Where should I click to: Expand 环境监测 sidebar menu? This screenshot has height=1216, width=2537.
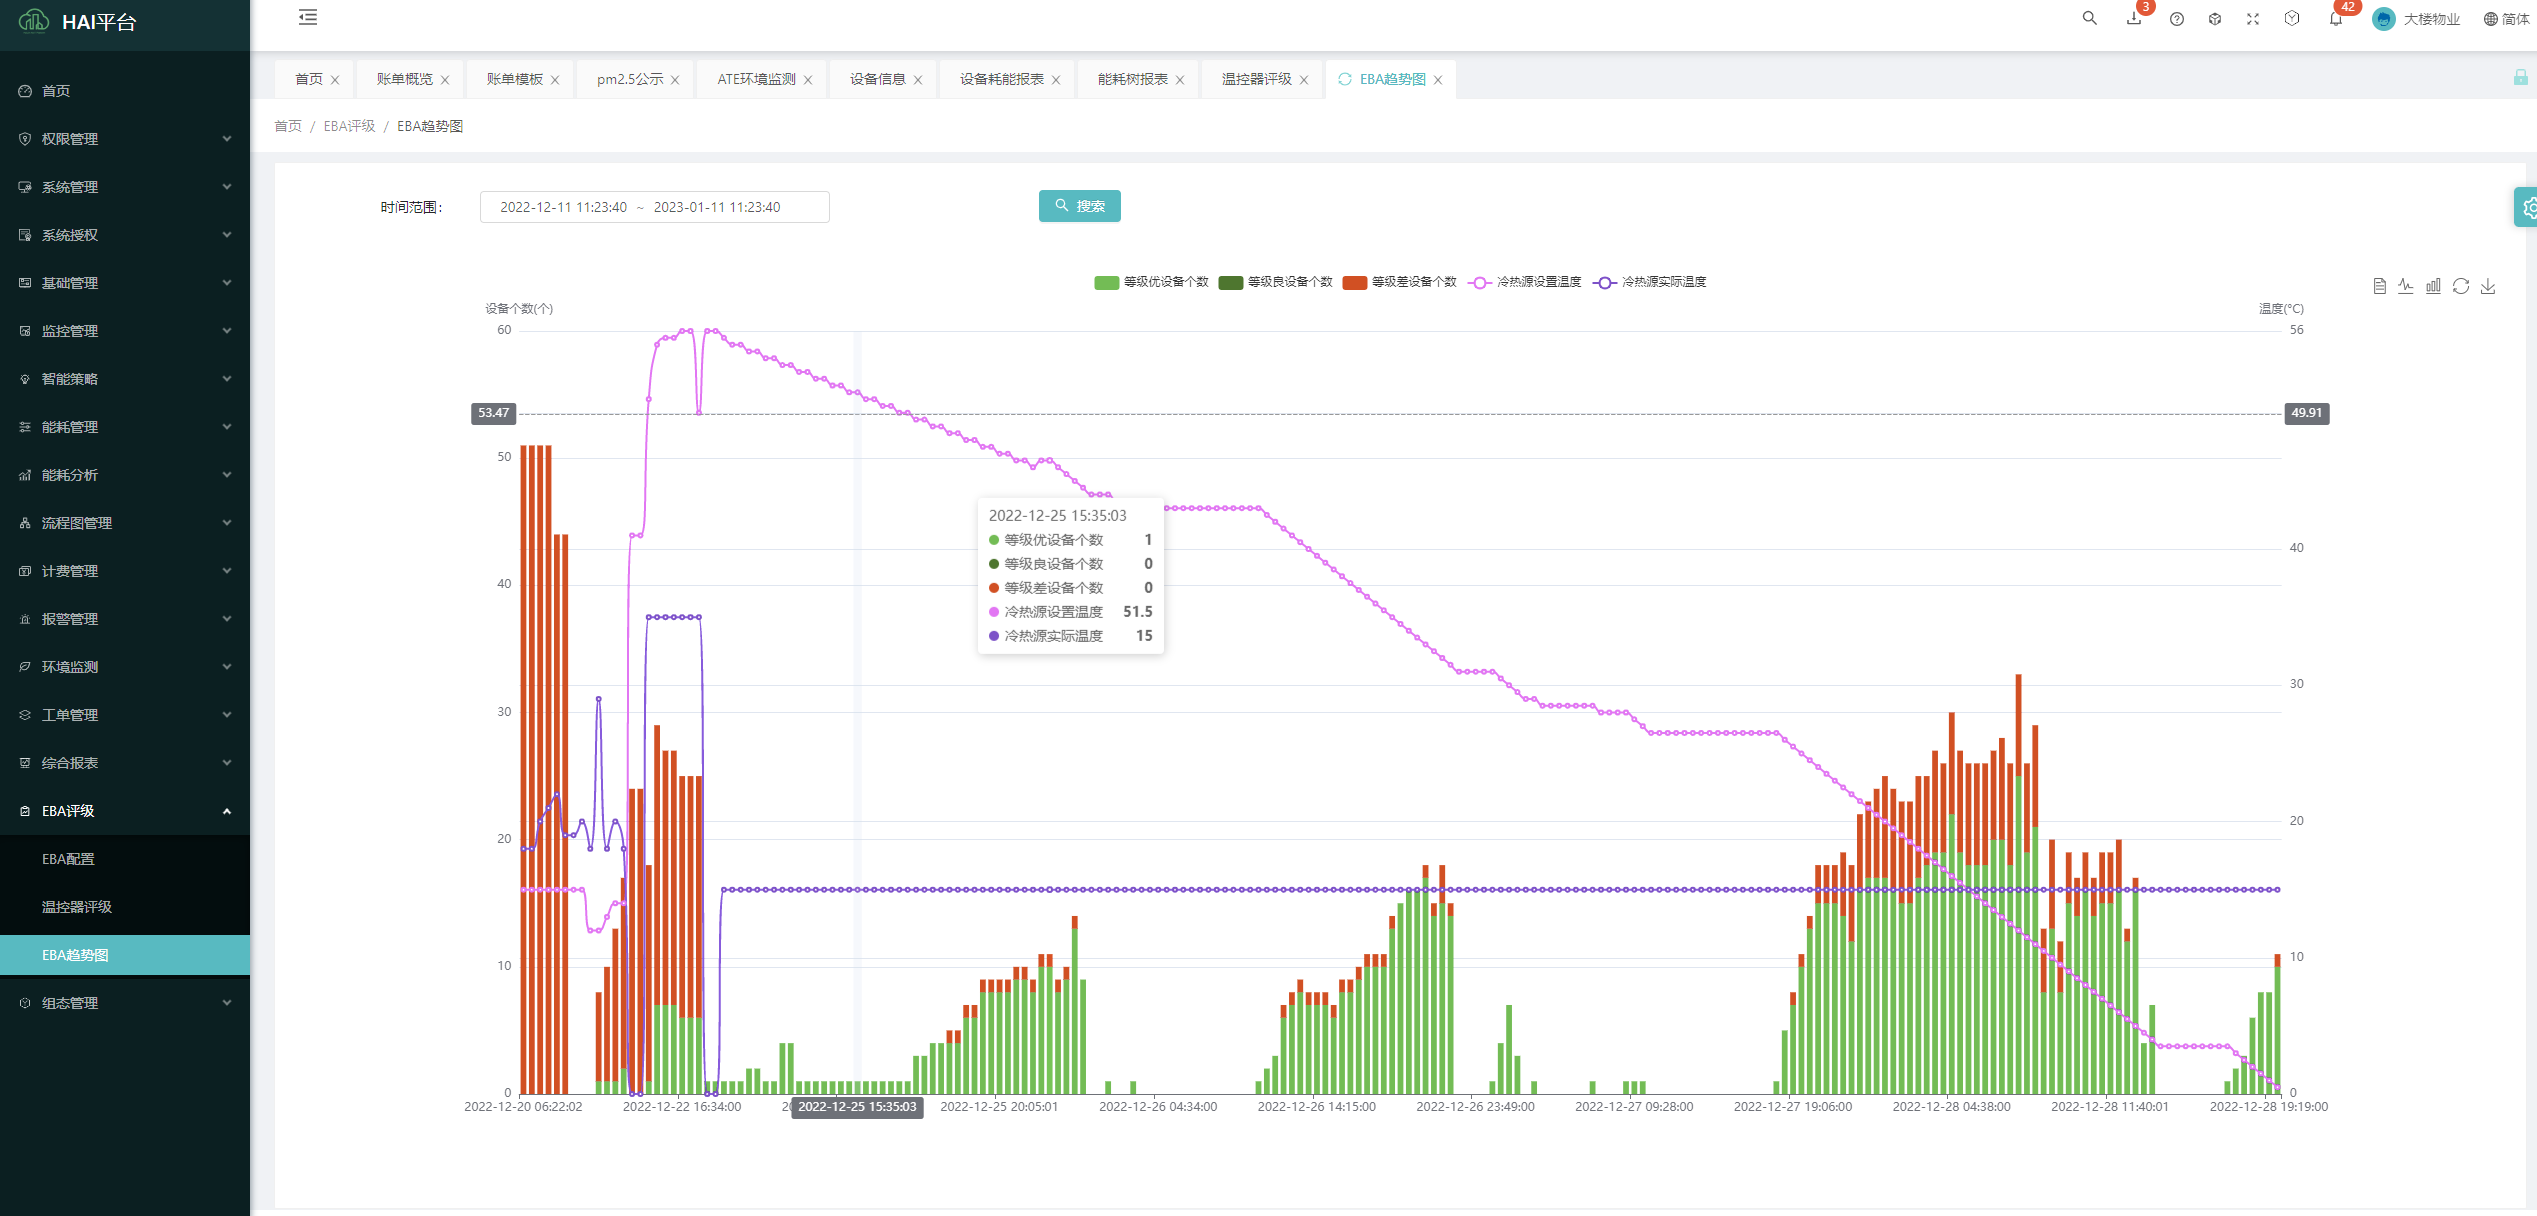coord(125,667)
